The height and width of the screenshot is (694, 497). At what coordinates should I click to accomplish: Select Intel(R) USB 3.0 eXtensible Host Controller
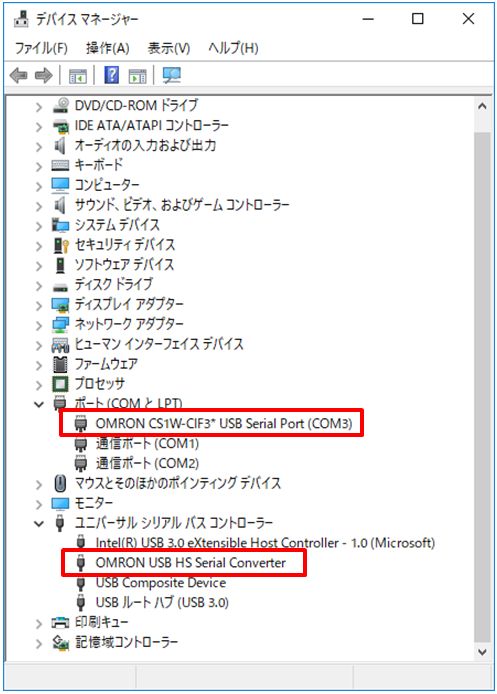pos(265,543)
